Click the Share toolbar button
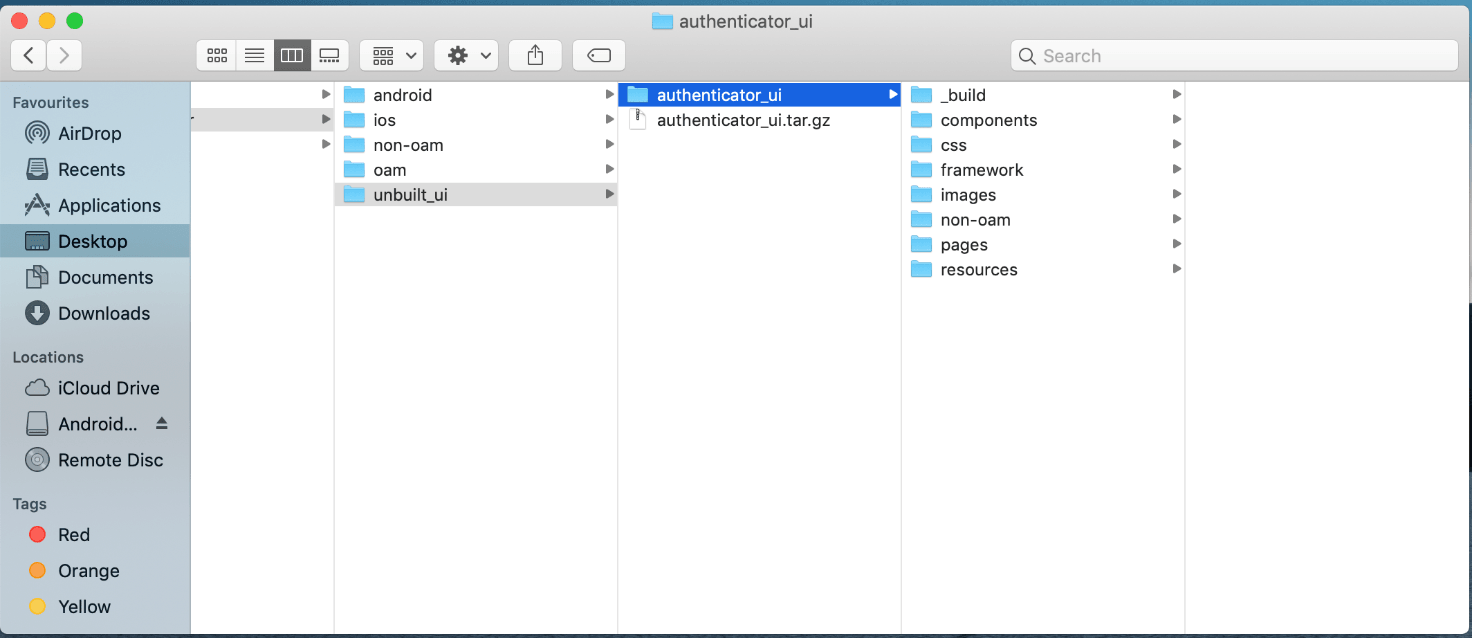 click(x=535, y=55)
